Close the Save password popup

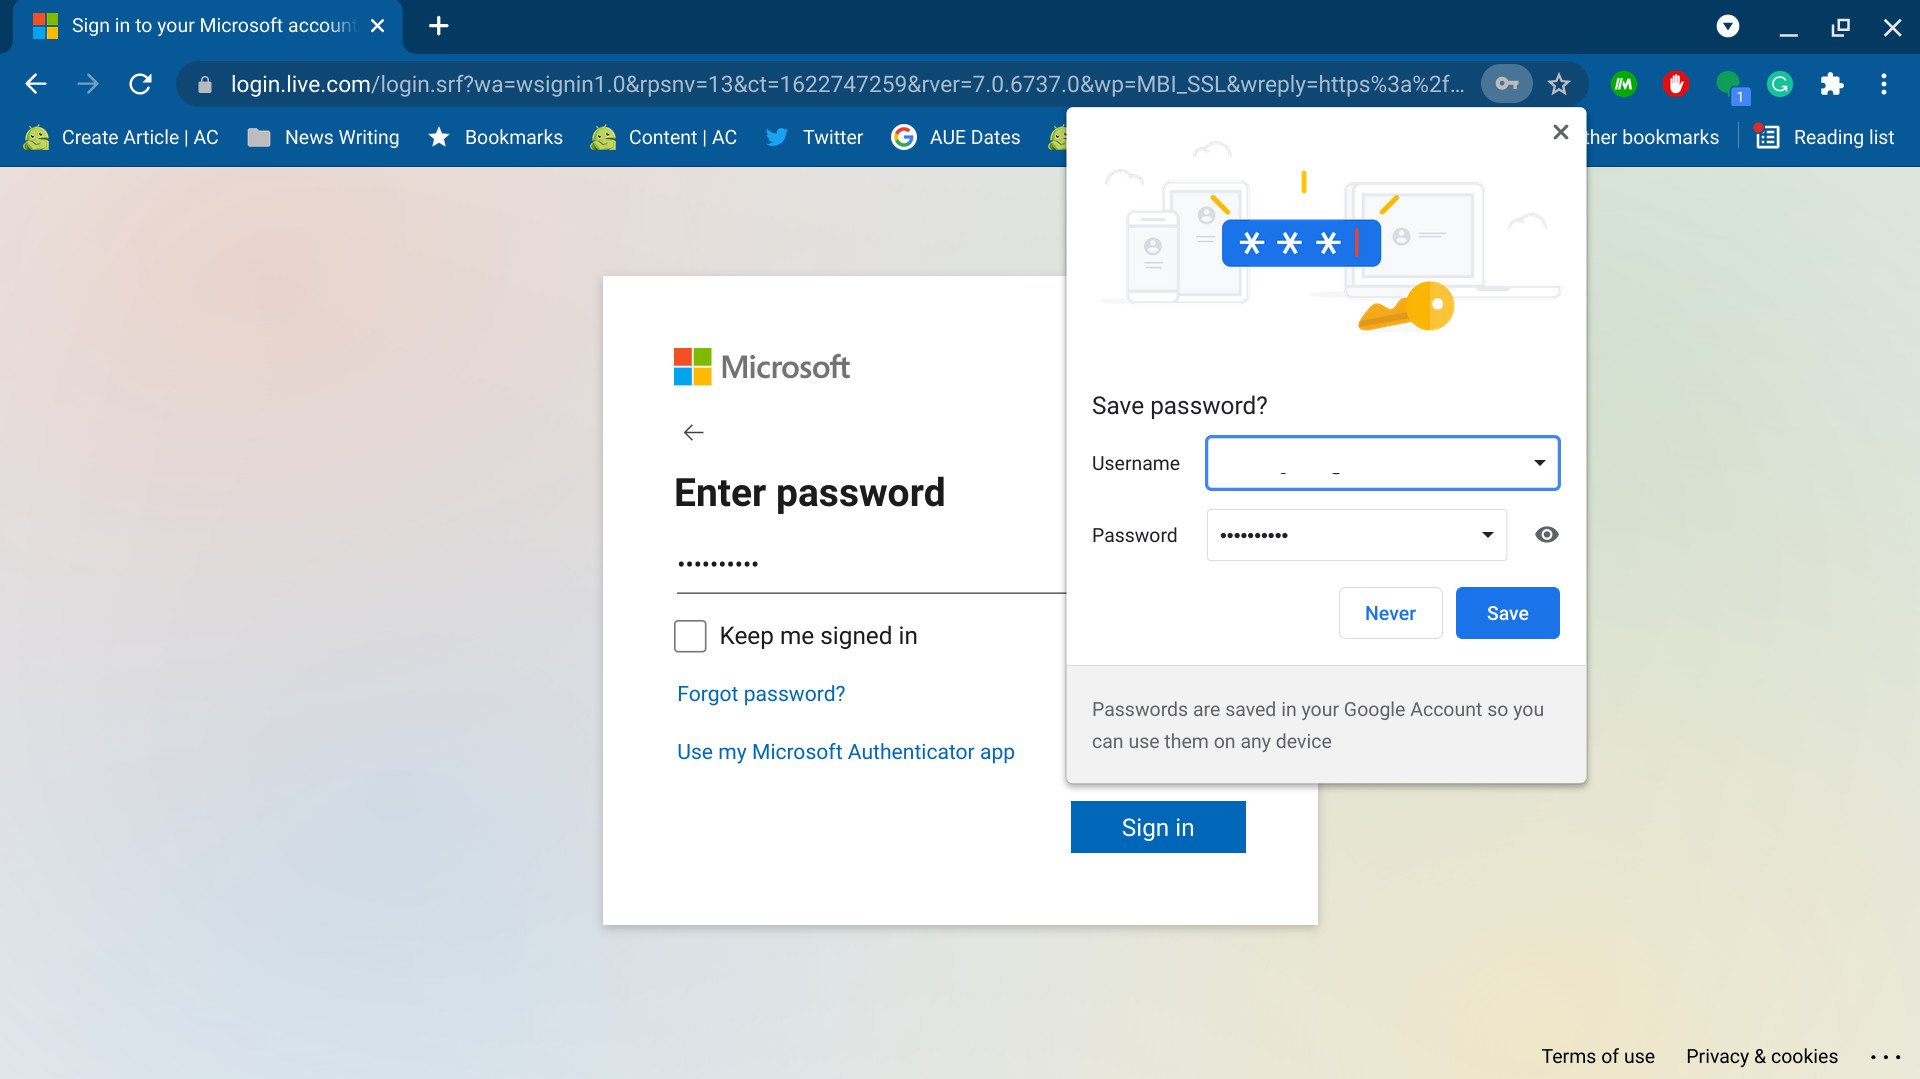click(1560, 132)
